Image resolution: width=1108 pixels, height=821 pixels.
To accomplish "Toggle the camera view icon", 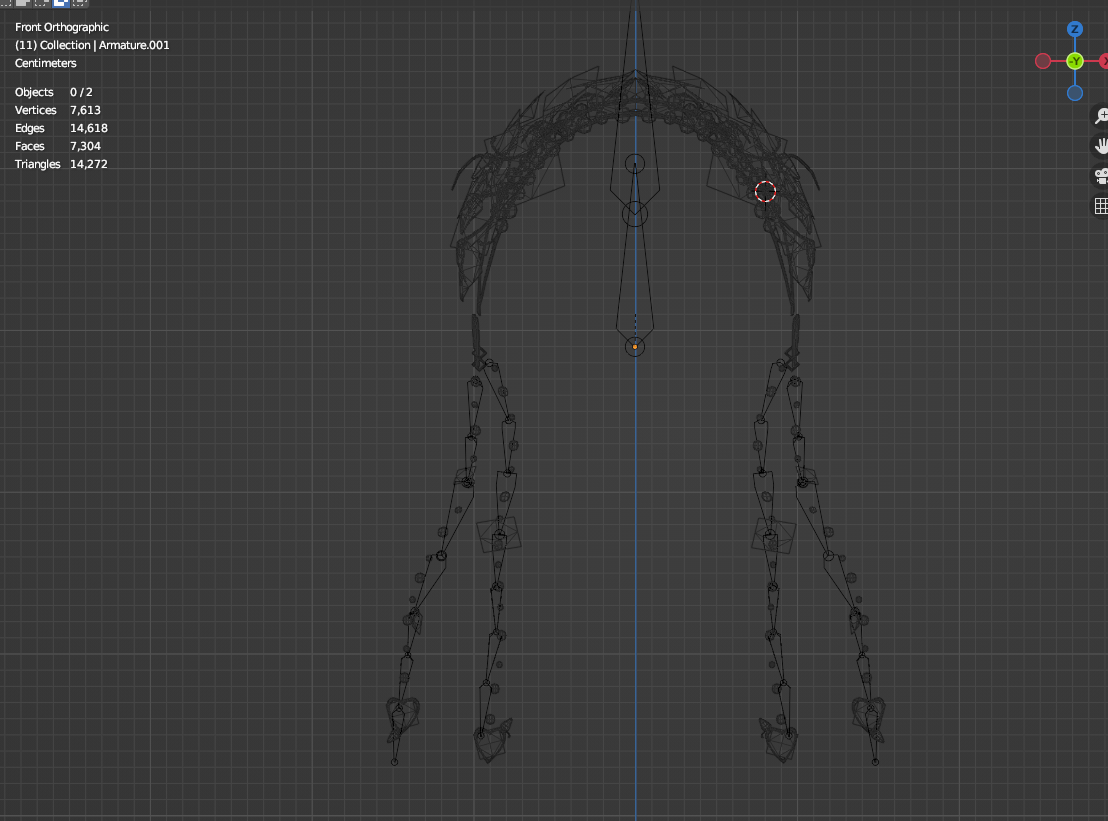I will (x=1101, y=176).
